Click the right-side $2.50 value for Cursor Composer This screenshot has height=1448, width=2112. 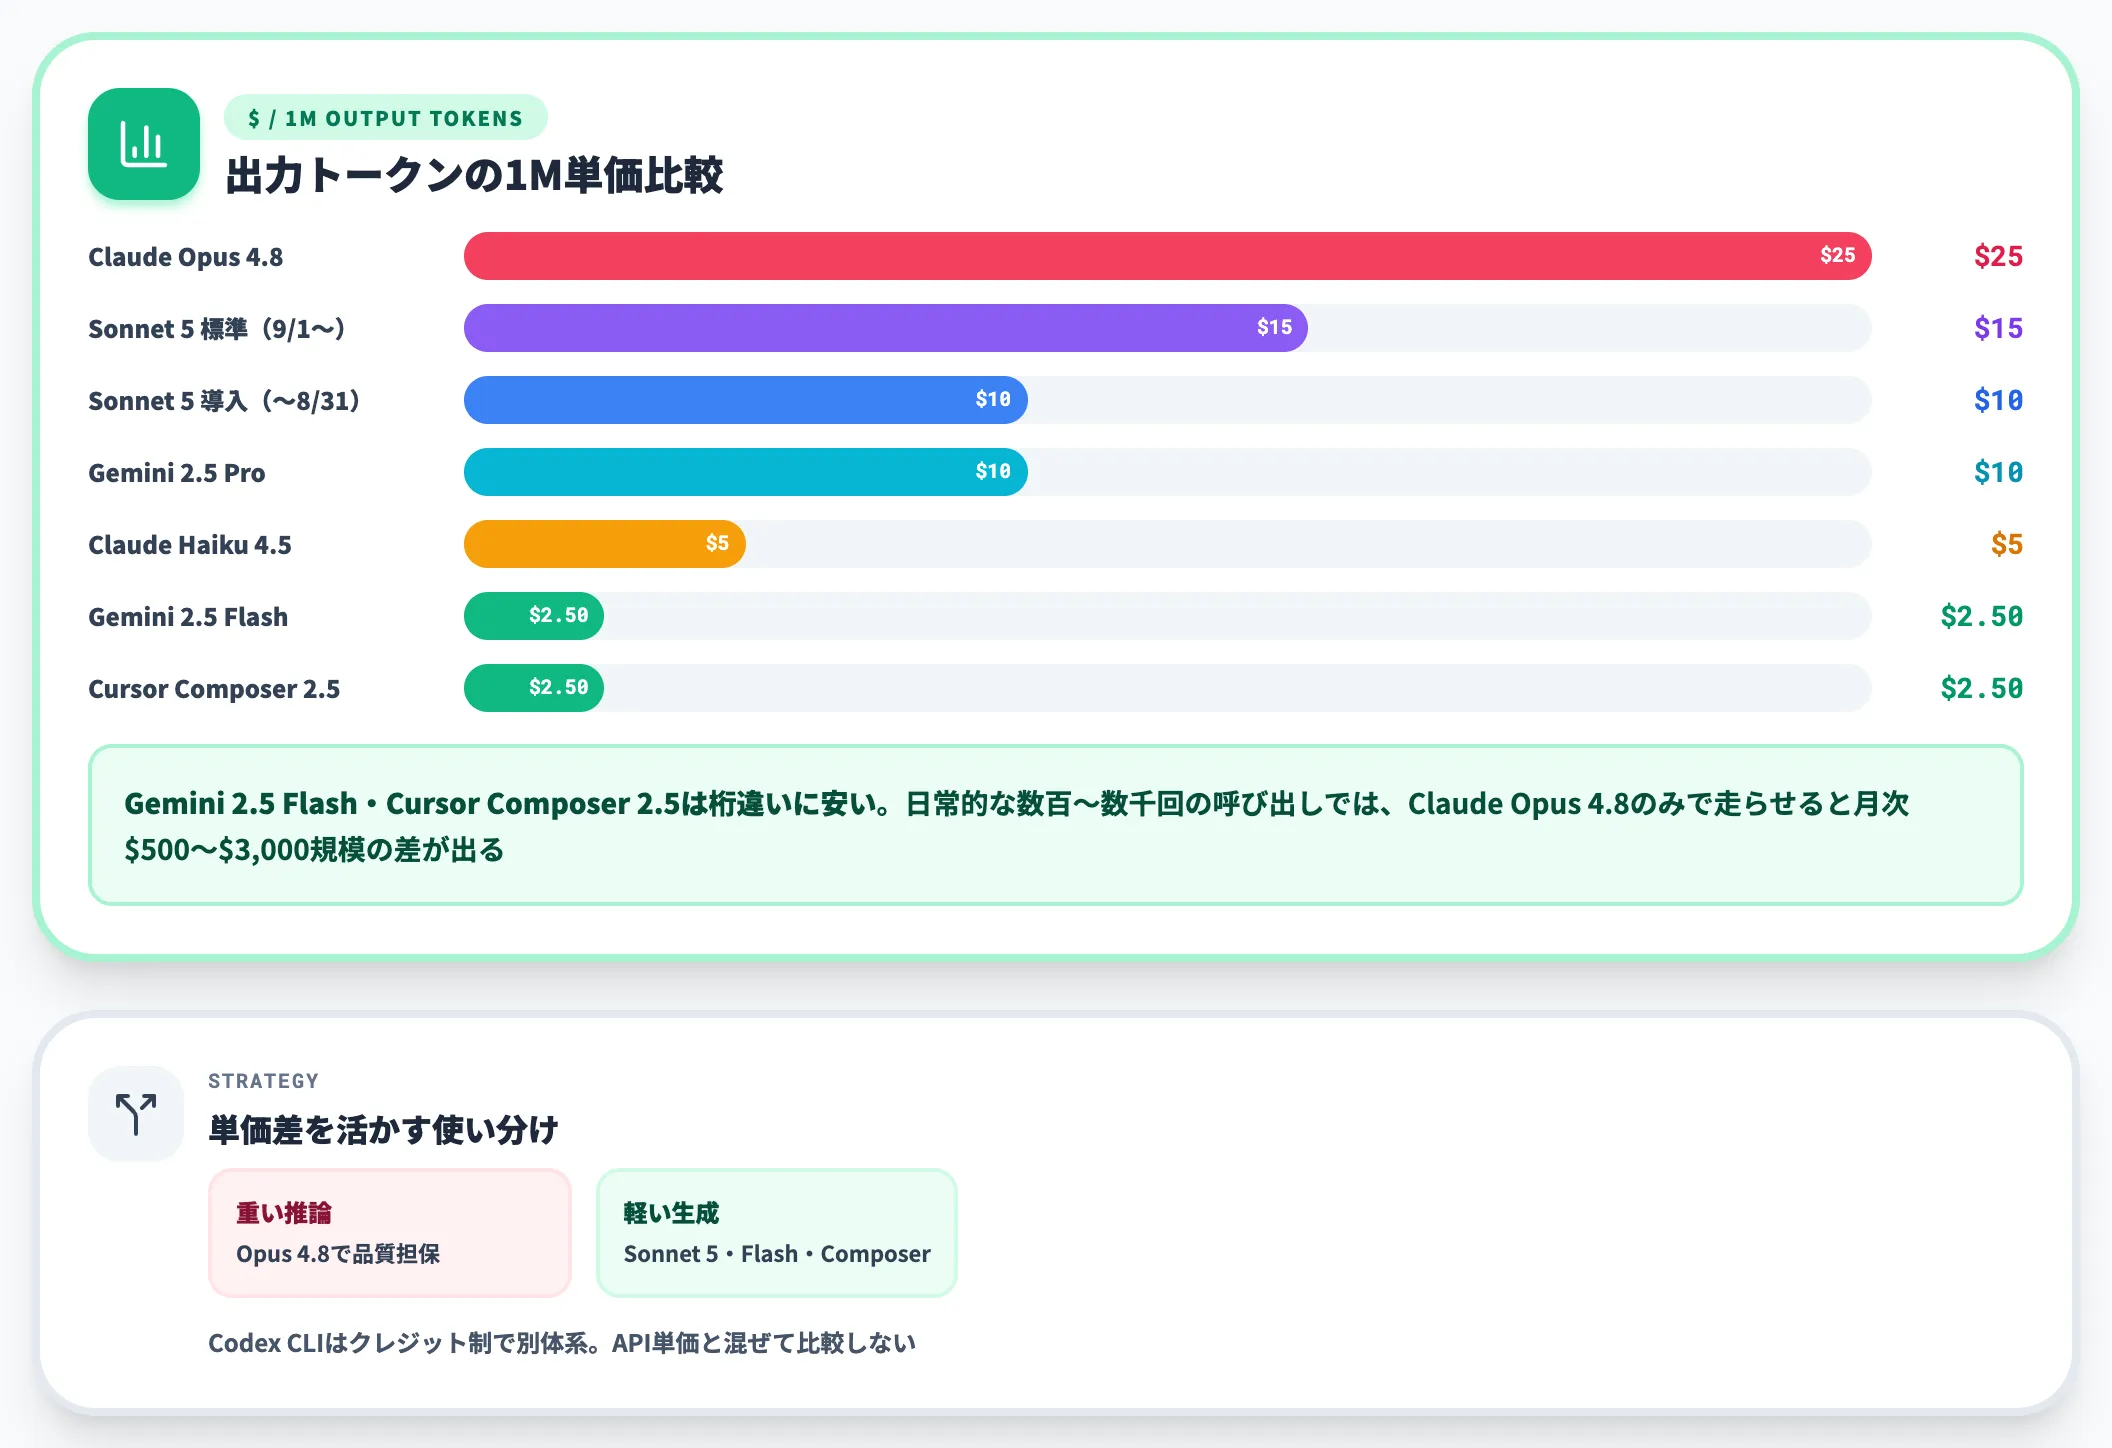[x=1981, y=688]
